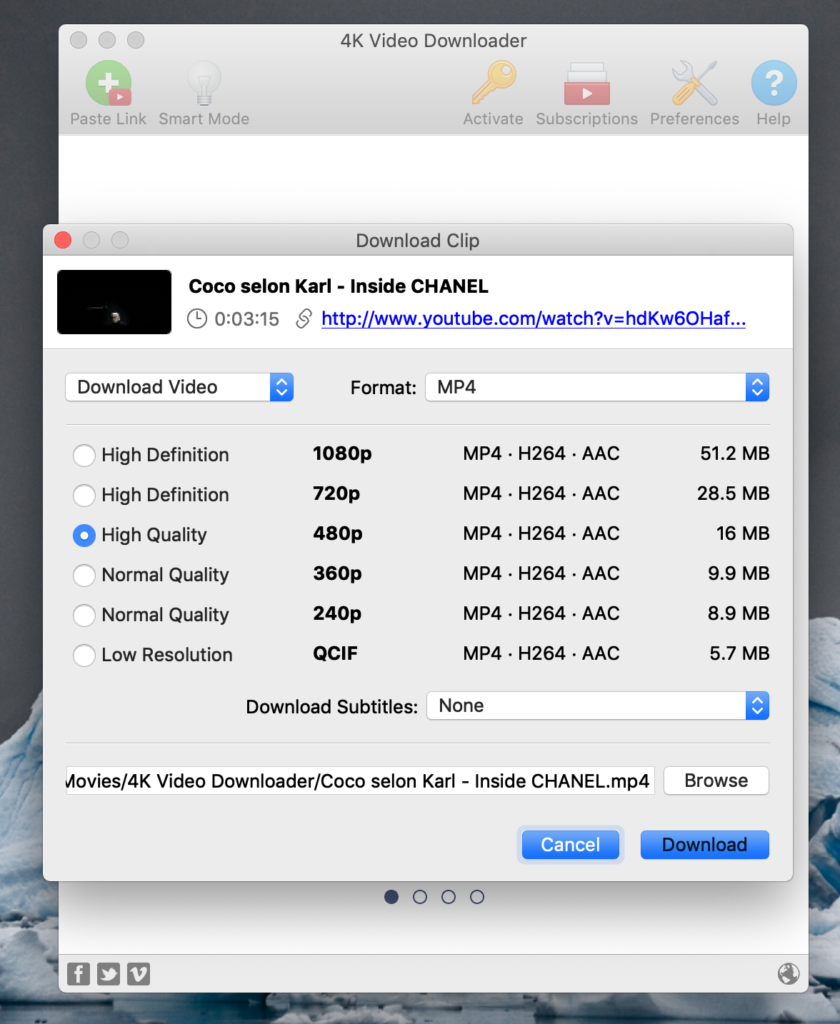Click the video thumbnail preview

click(x=113, y=301)
